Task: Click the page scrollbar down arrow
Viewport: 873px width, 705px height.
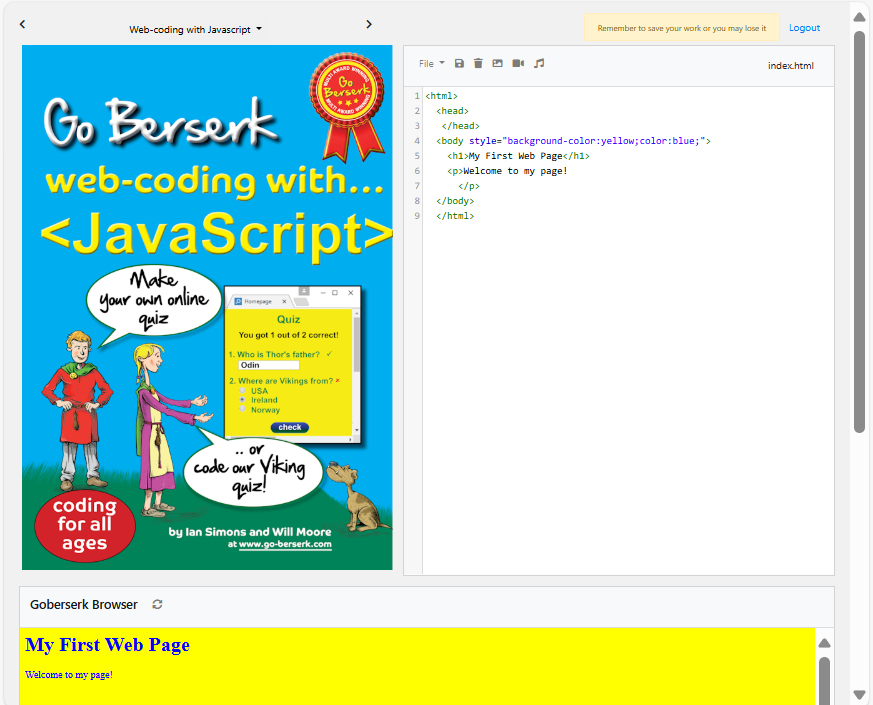Action: pyautogui.click(x=859, y=694)
